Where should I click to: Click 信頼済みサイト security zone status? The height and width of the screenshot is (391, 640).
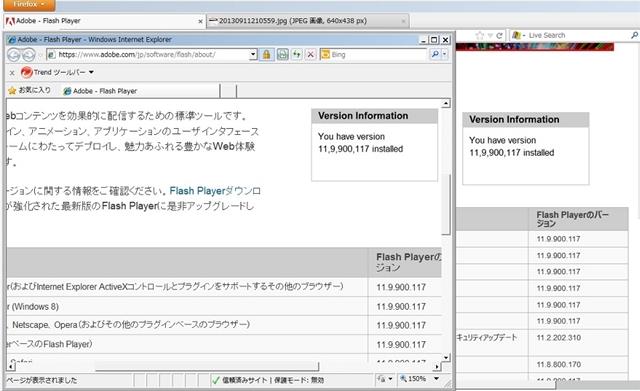(268, 380)
